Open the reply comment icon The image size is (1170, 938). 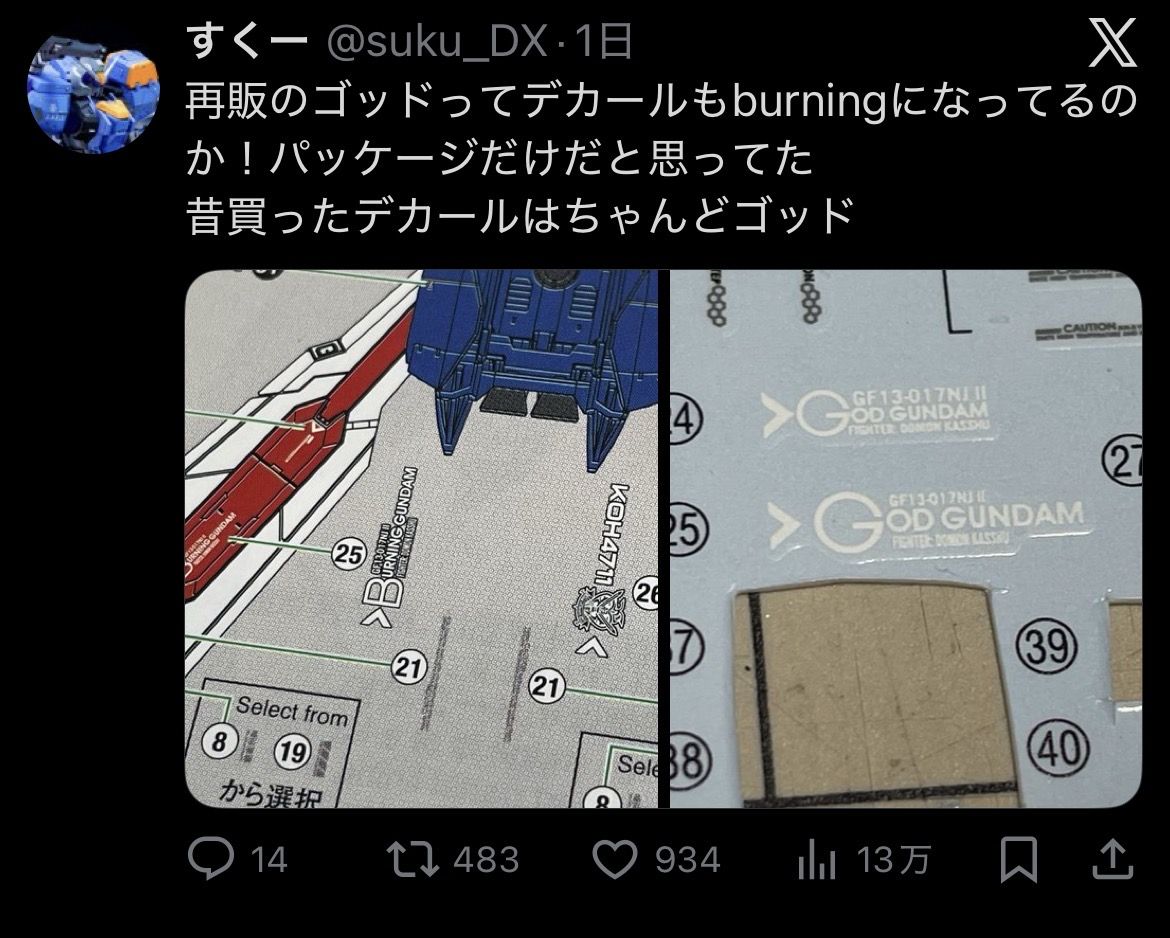point(211,859)
